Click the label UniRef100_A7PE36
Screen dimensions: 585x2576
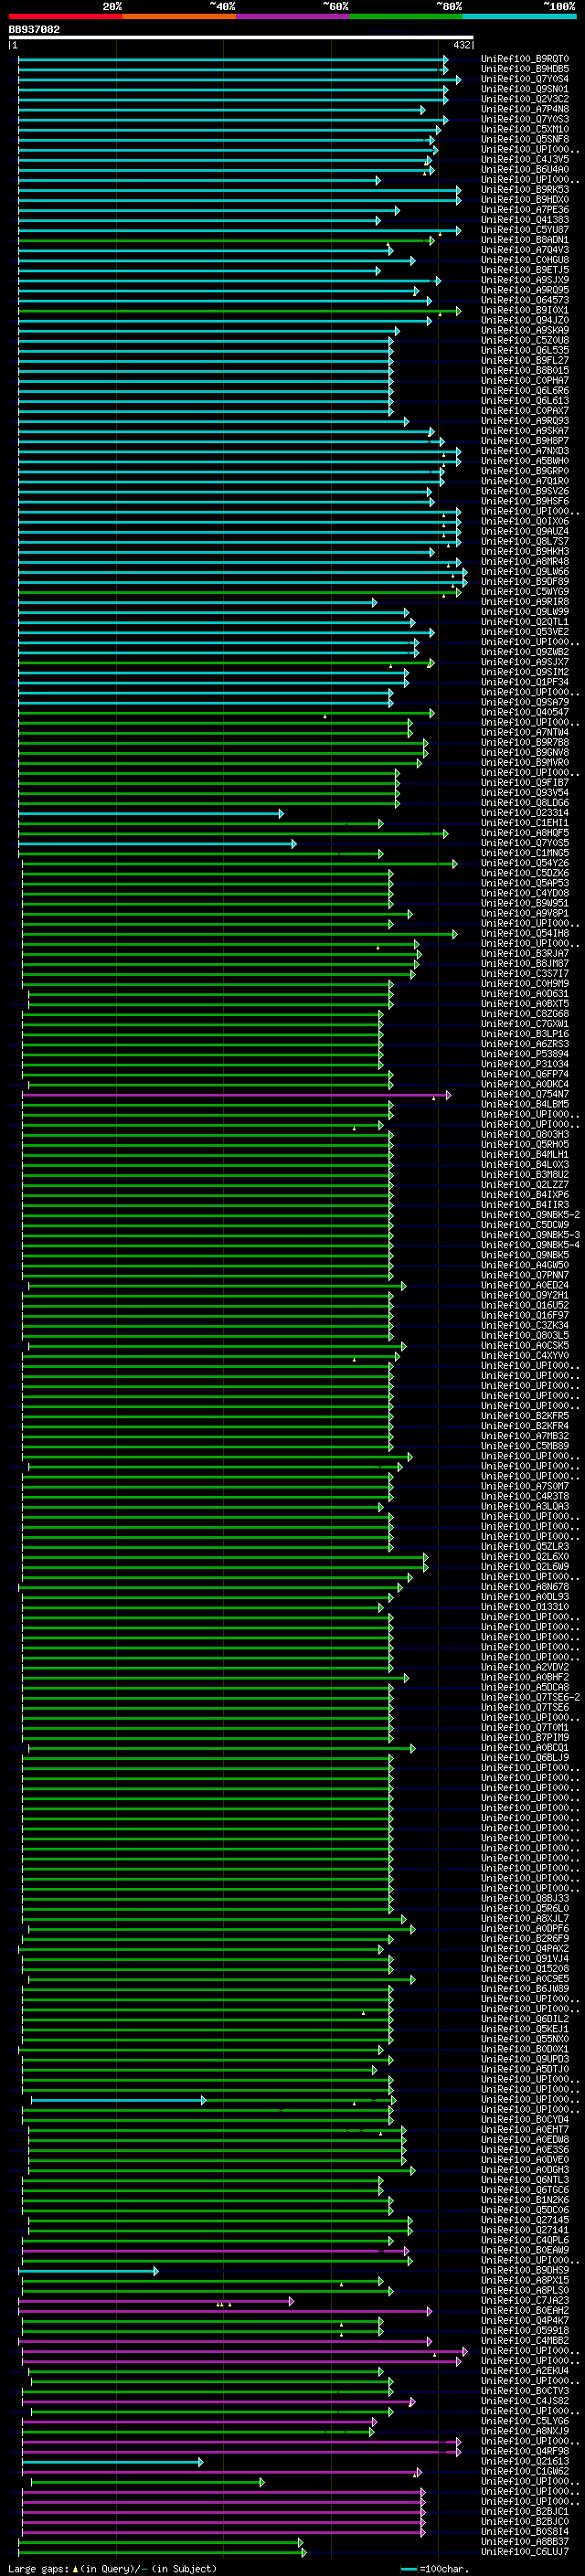[525, 210]
